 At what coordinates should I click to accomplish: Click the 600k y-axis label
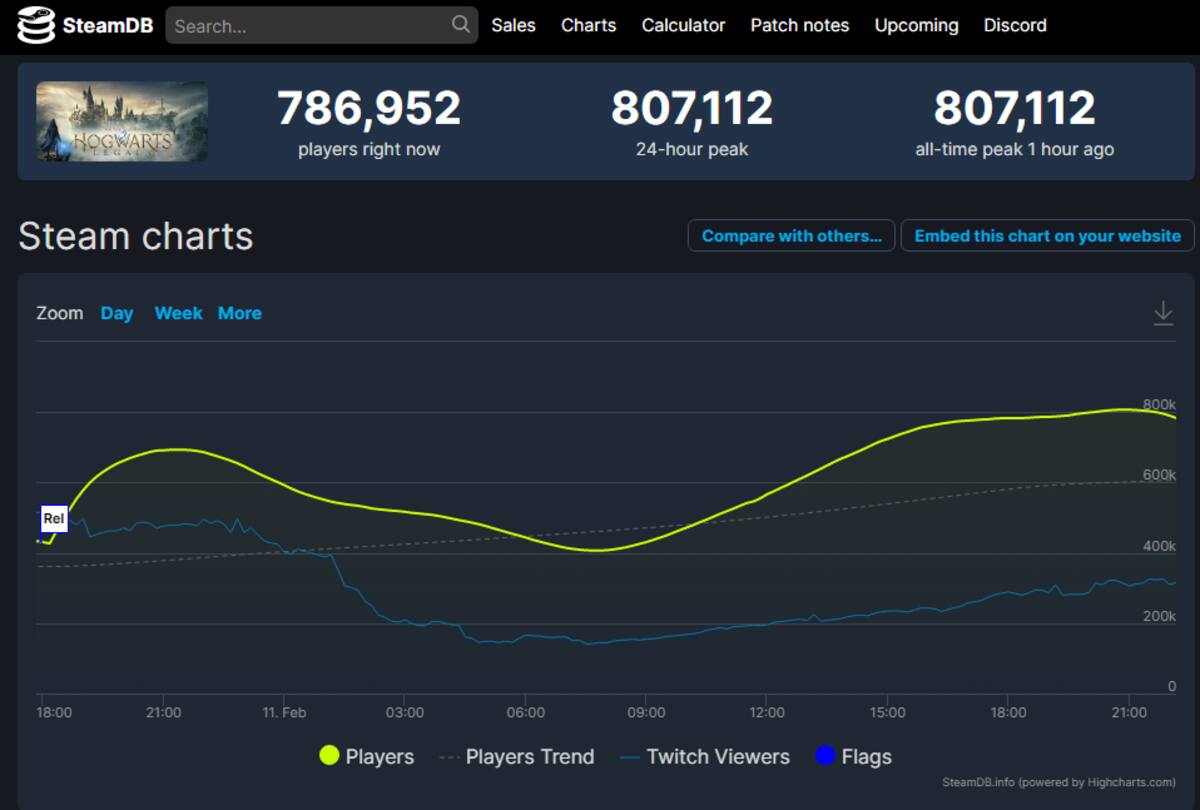point(1159,475)
